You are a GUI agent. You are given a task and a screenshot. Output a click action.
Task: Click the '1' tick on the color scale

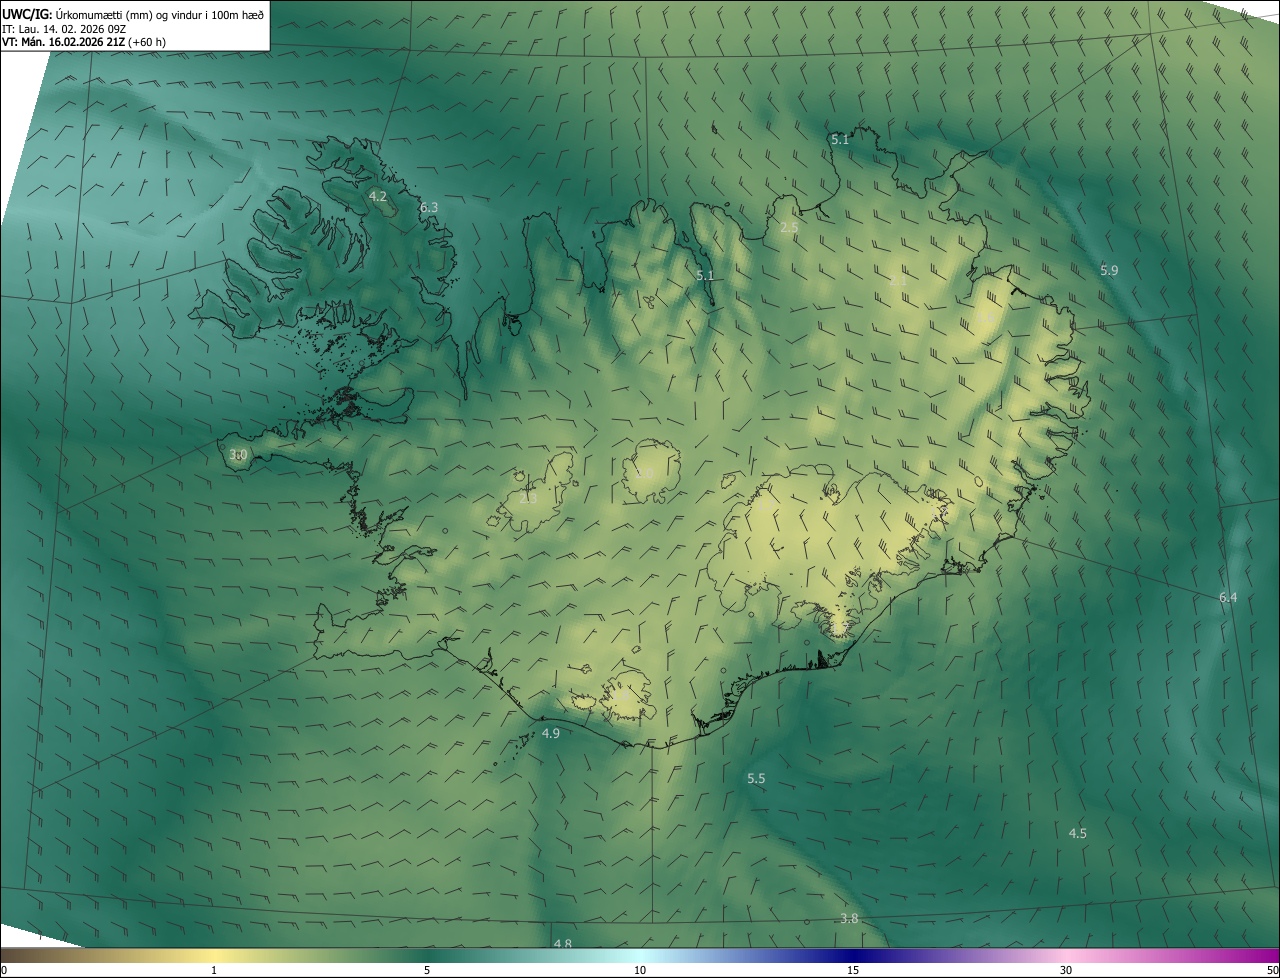[x=214, y=970]
